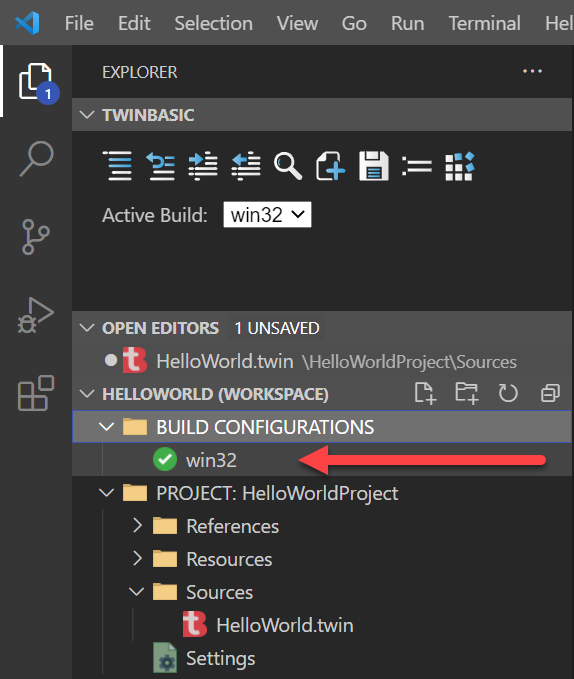
Task: Open the Terminal menu
Action: (x=484, y=23)
